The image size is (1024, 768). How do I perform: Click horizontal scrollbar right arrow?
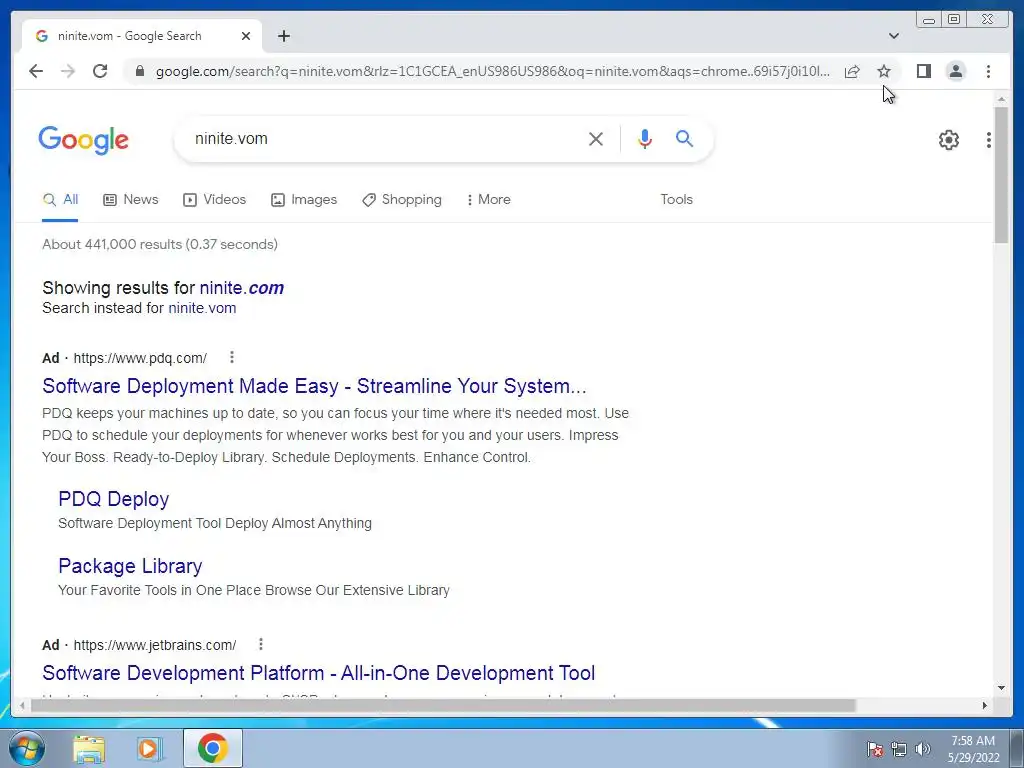click(984, 705)
